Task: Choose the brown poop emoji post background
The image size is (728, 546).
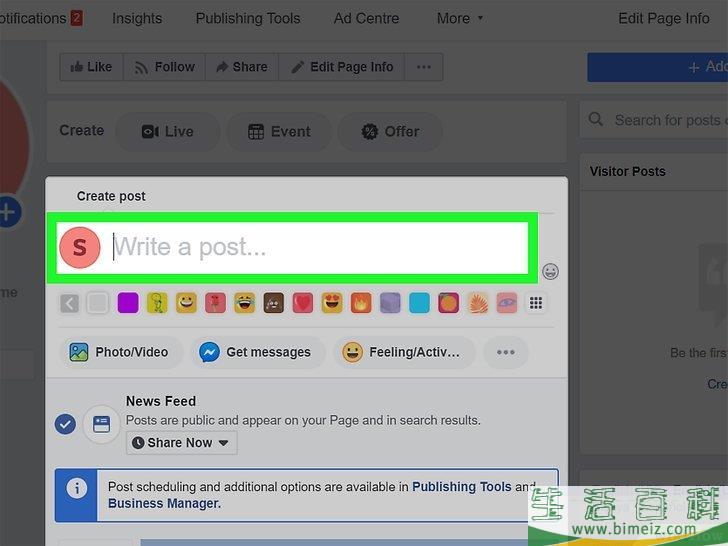Action: pyautogui.click(x=273, y=303)
